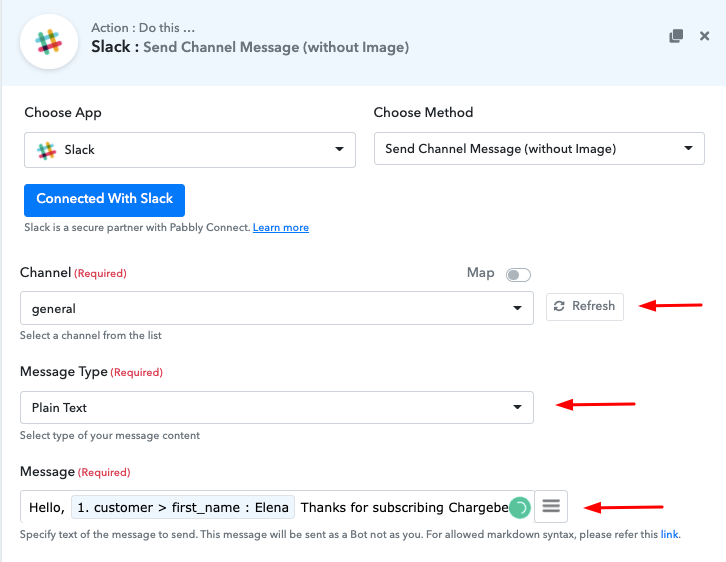Open the Message Type dropdown showing Plain Text
The width and height of the screenshot is (726, 562).
(x=277, y=407)
